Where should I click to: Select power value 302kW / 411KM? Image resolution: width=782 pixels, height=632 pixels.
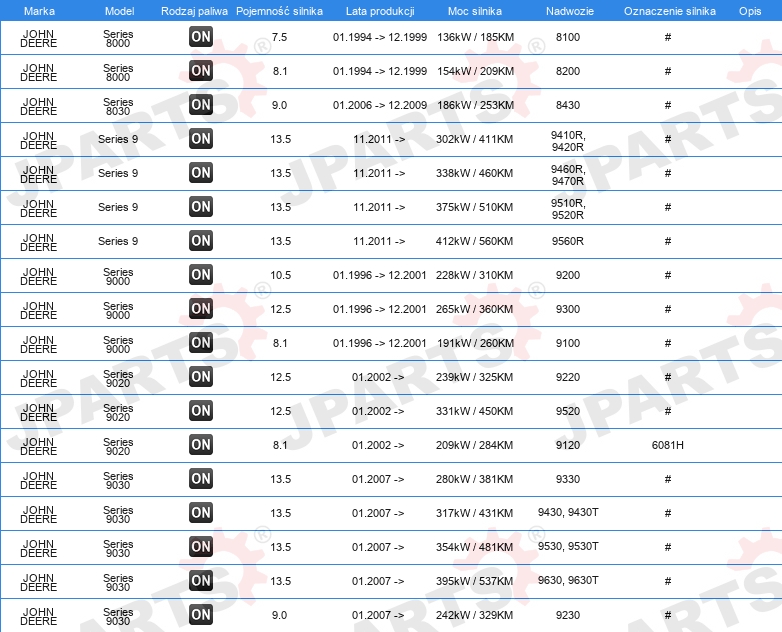[474, 139]
